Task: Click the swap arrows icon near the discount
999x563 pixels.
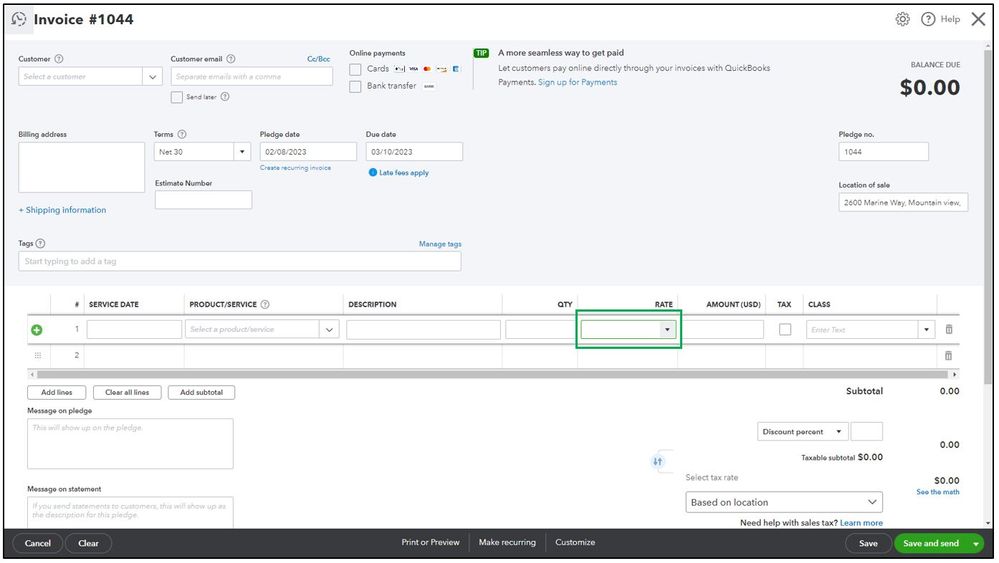Action: (x=658, y=461)
